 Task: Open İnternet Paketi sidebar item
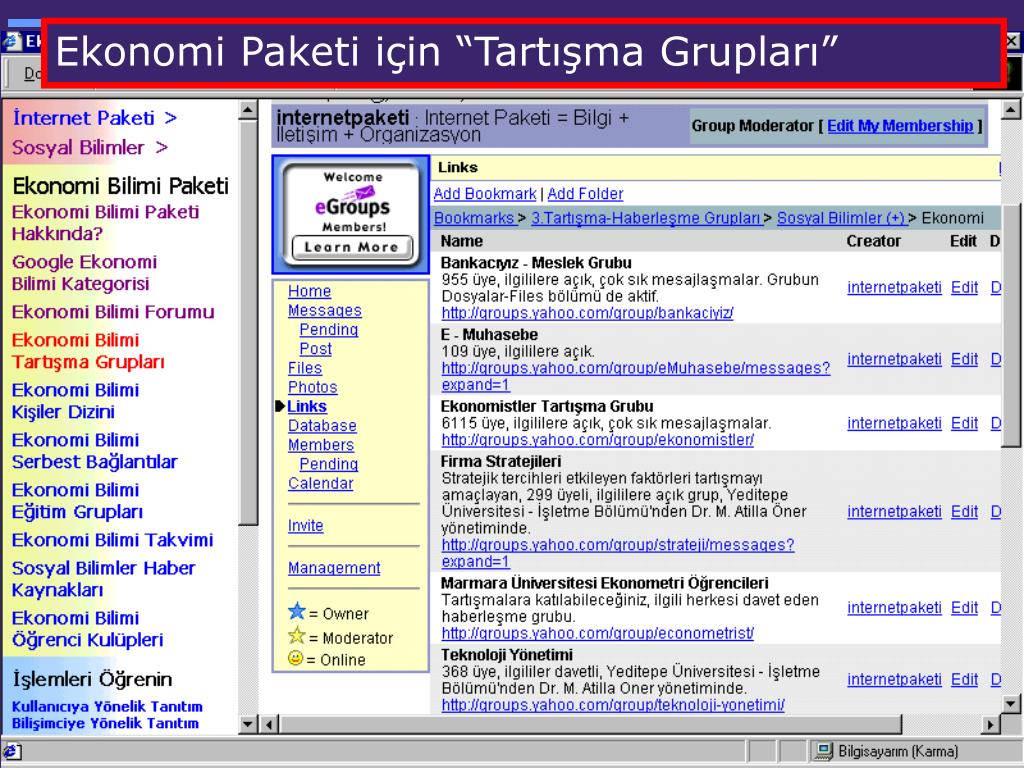tap(94, 118)
